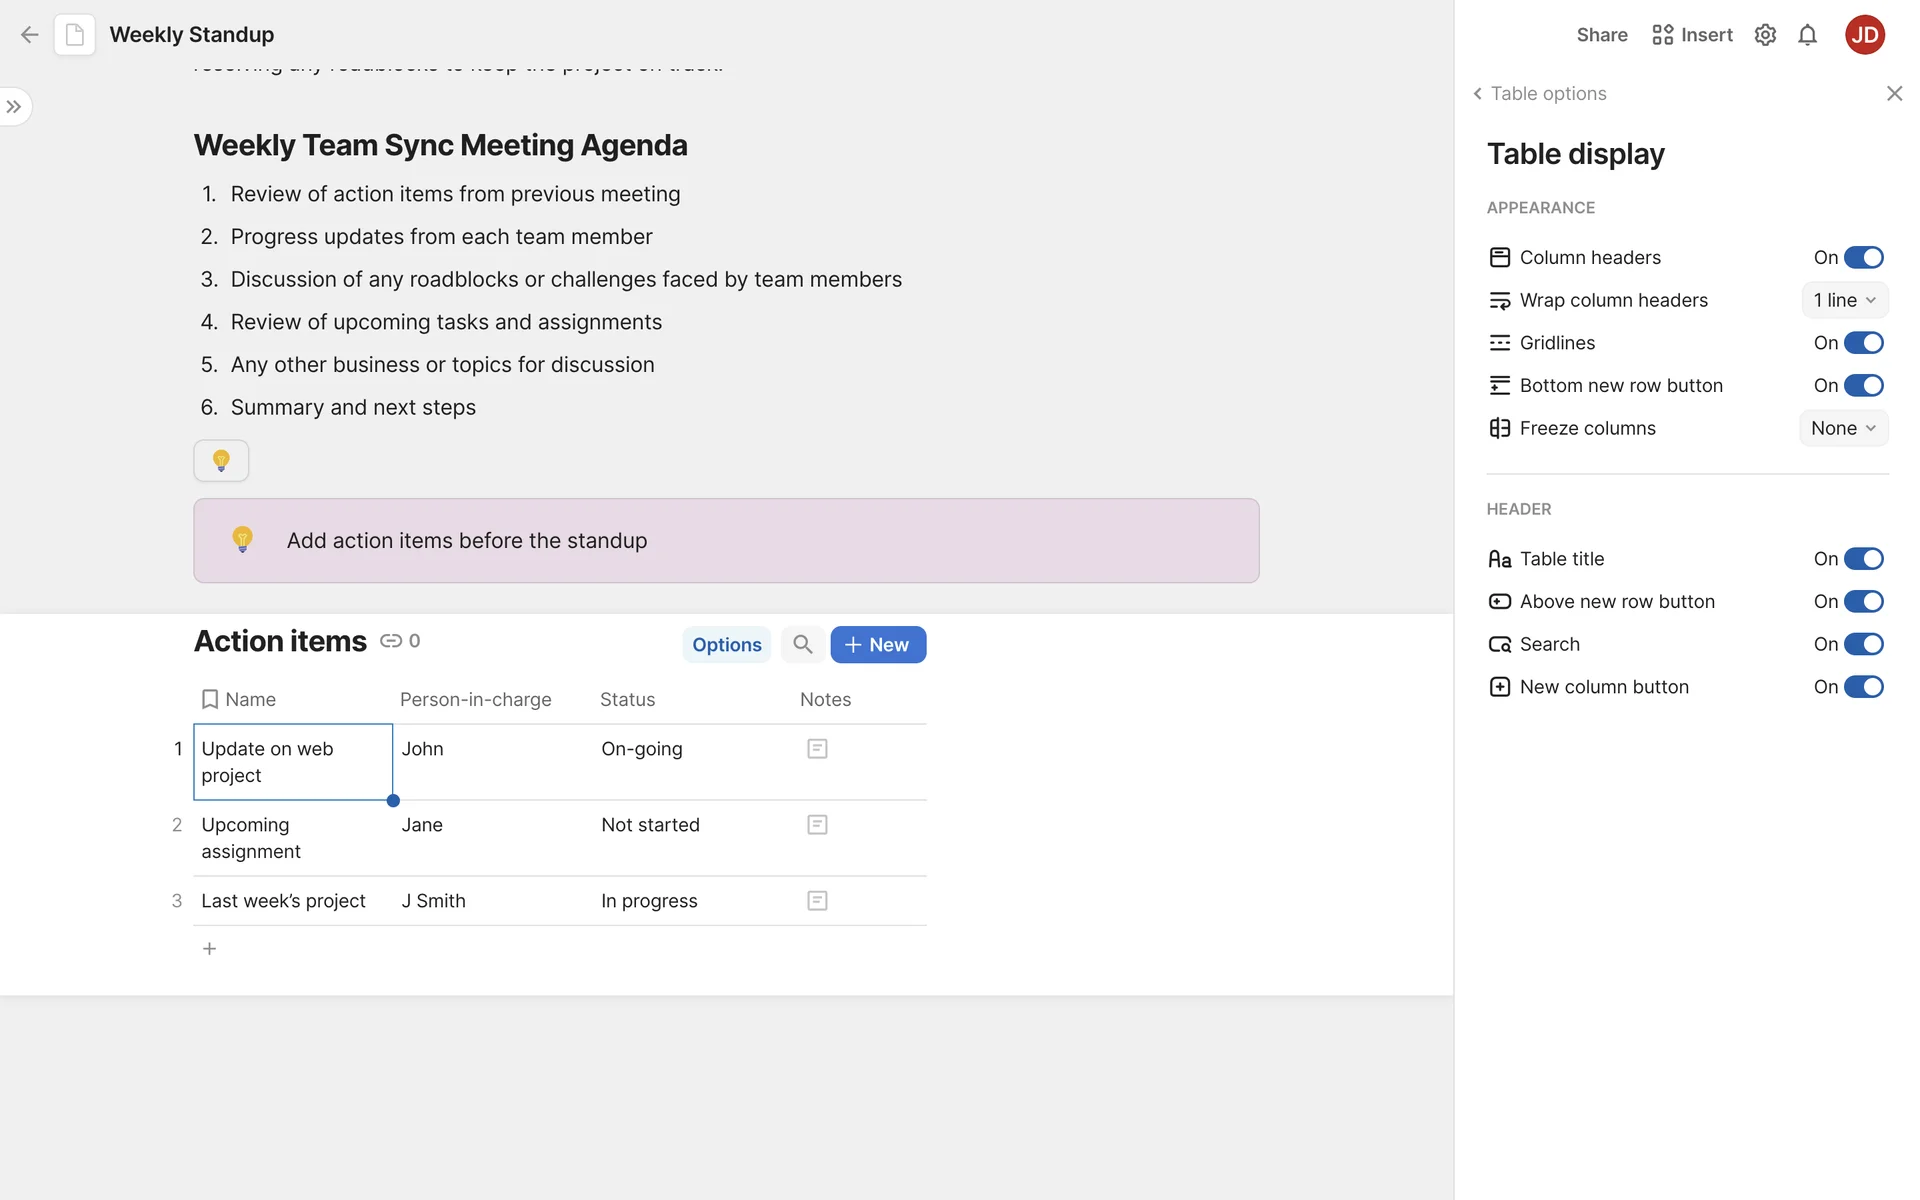The height and width of the screenshot is (1200, 1920).
Task: Open Wrap column headers 1 line dropdown
Action: [1844, 300]
